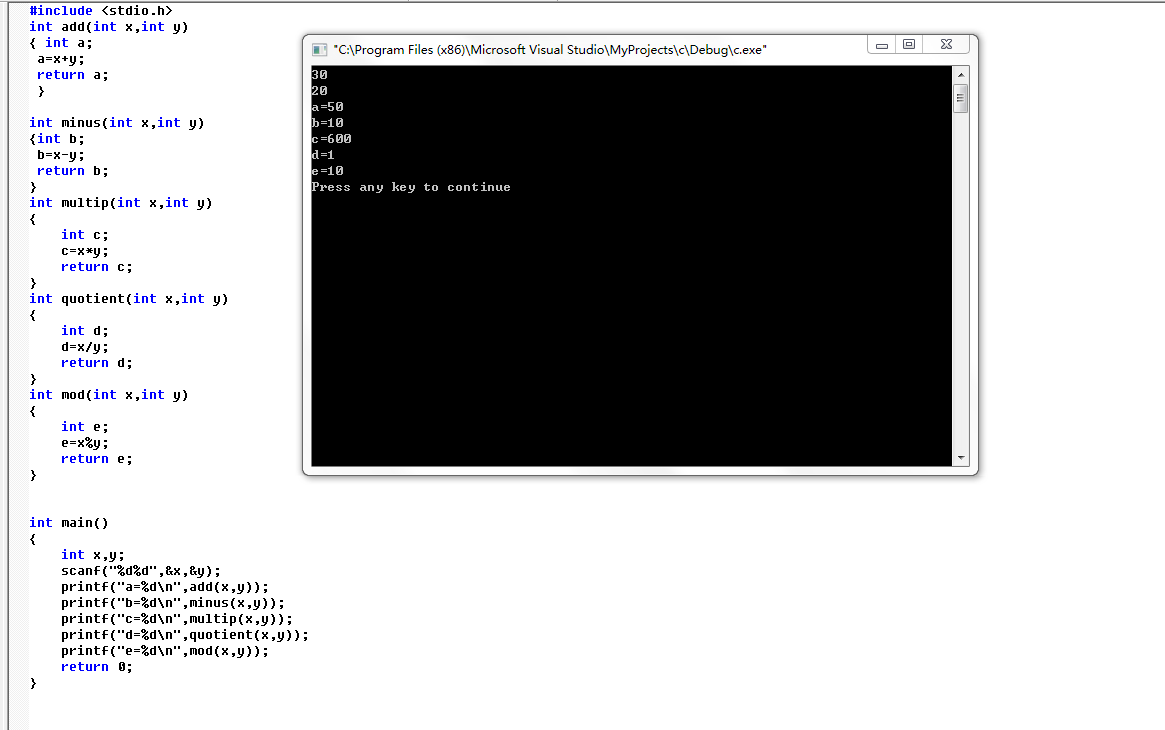Image resolution: width=1165 pixels, height=730 pixels.
Task: Click the console scrollbar up arrow
Action: pyautogui.click(x=961, y=74)
